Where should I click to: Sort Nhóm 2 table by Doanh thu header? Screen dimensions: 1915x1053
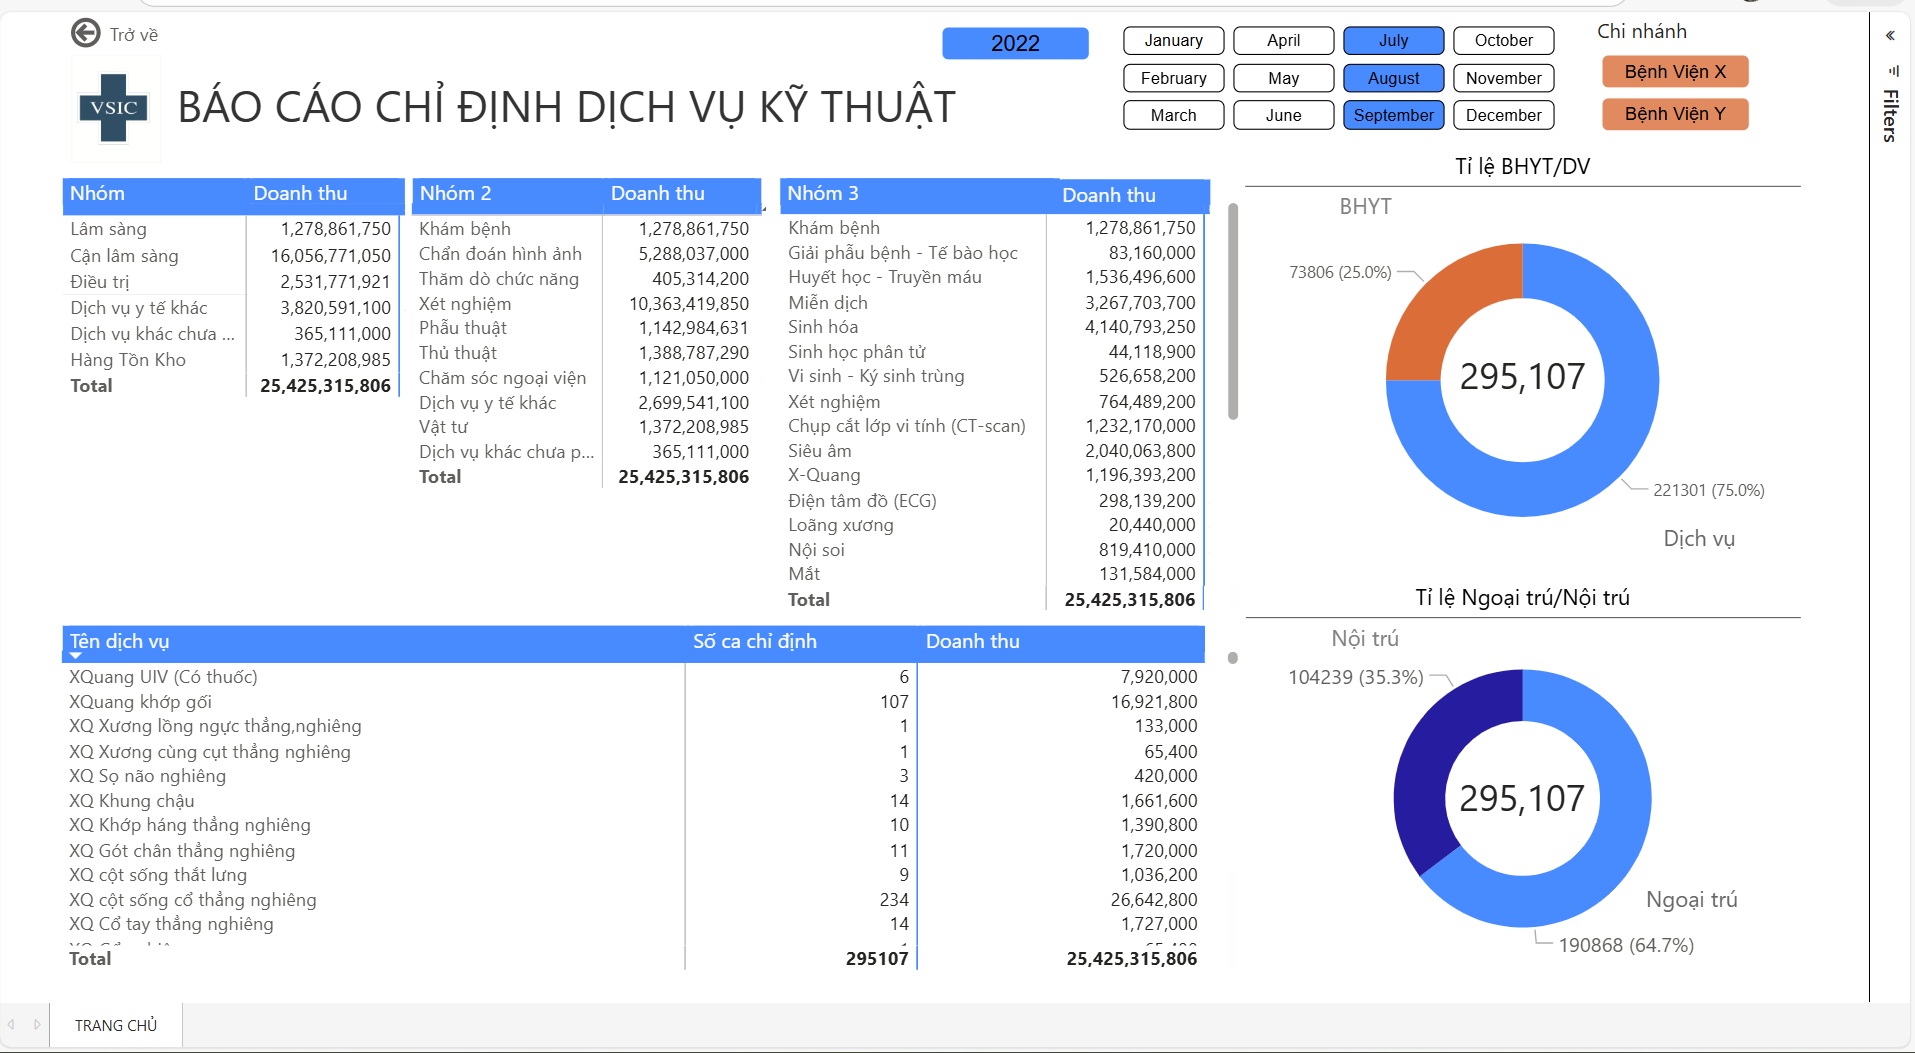[657, 194]
